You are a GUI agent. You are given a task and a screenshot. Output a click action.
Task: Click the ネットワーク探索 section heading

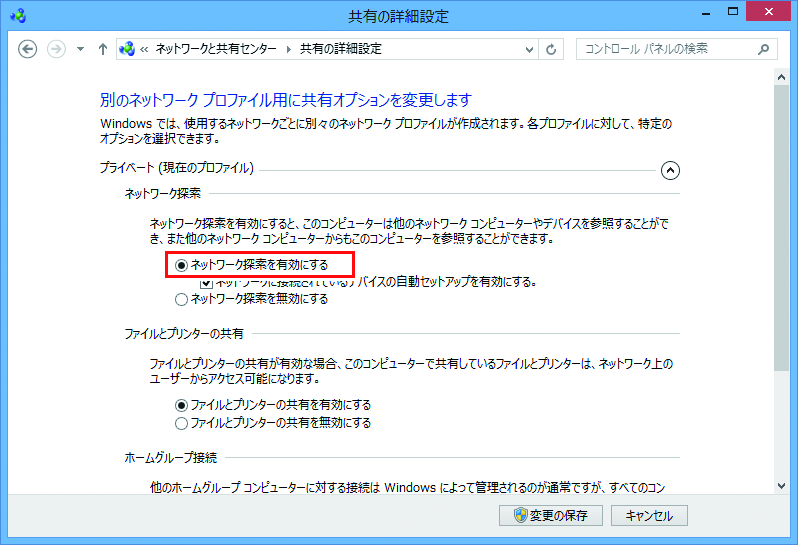pos(163,193)
